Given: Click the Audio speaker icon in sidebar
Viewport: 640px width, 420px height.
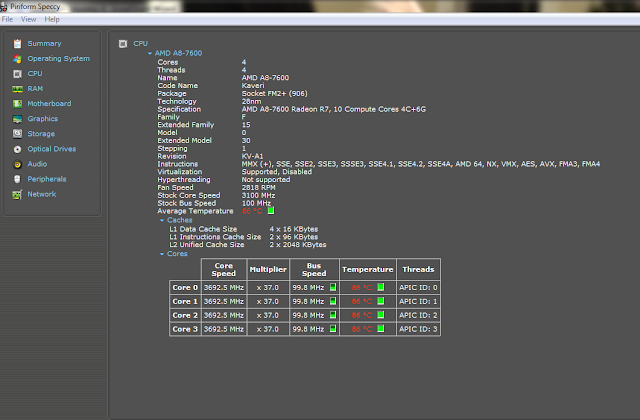Looking at the screenshot, I should click(17, 164).
